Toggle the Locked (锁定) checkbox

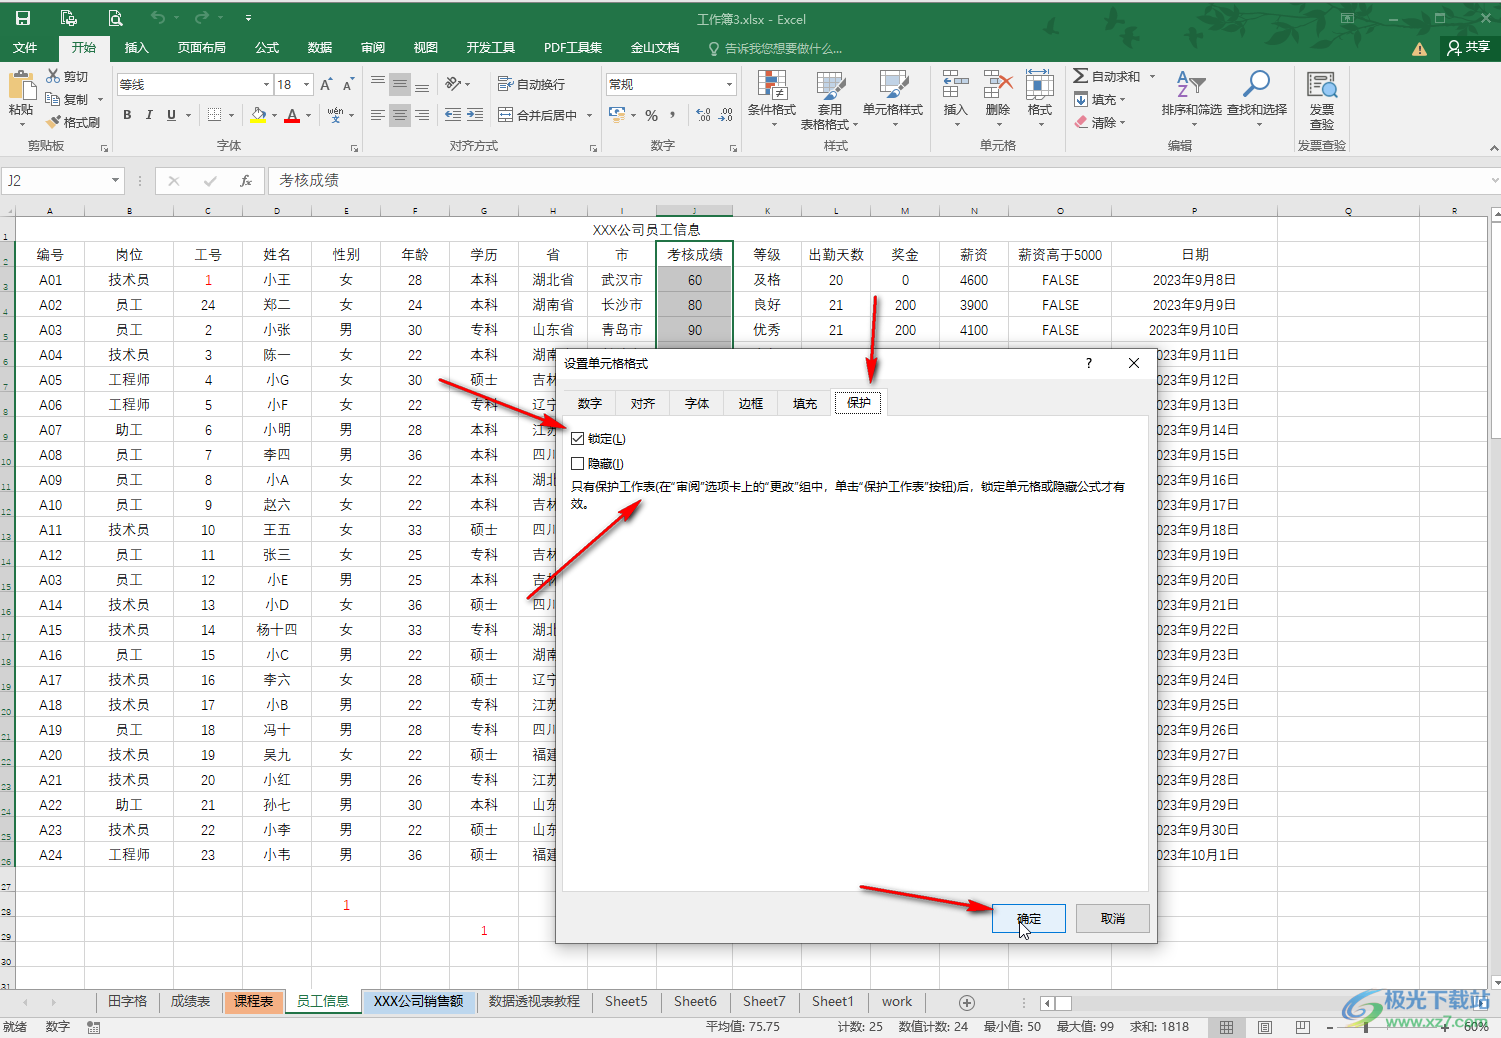(x=577, y=439)
